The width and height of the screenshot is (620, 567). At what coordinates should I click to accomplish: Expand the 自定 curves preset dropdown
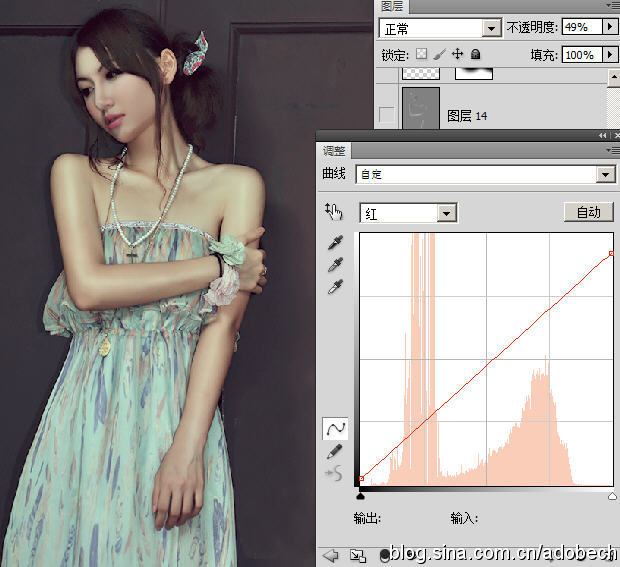click(x=604, y=175)
